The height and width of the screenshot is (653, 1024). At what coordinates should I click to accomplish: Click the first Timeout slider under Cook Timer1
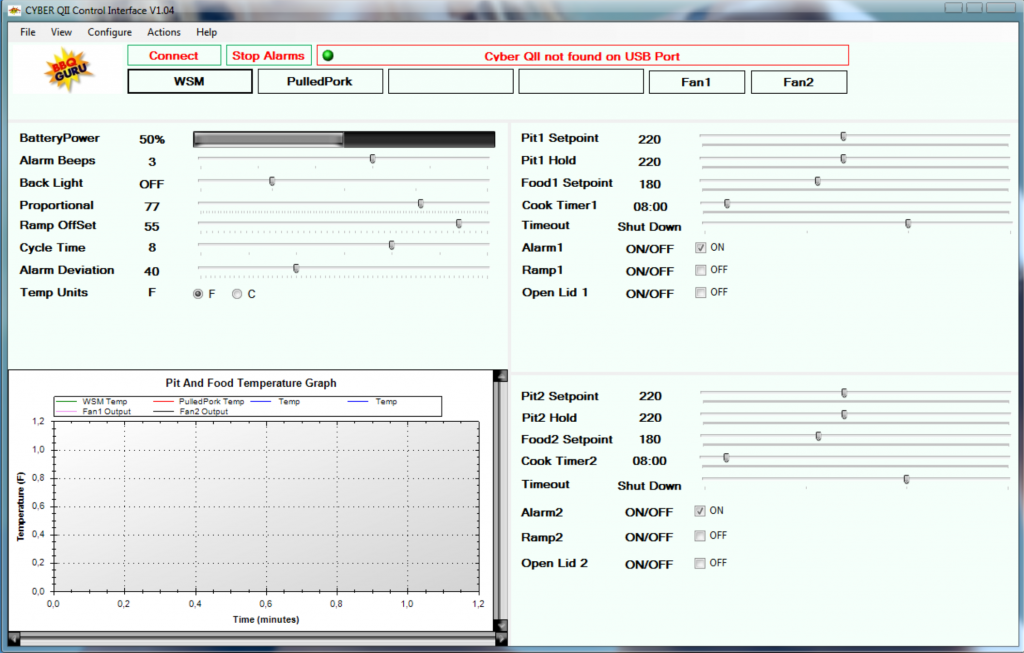pyautogui.click(x=856, y=225)
